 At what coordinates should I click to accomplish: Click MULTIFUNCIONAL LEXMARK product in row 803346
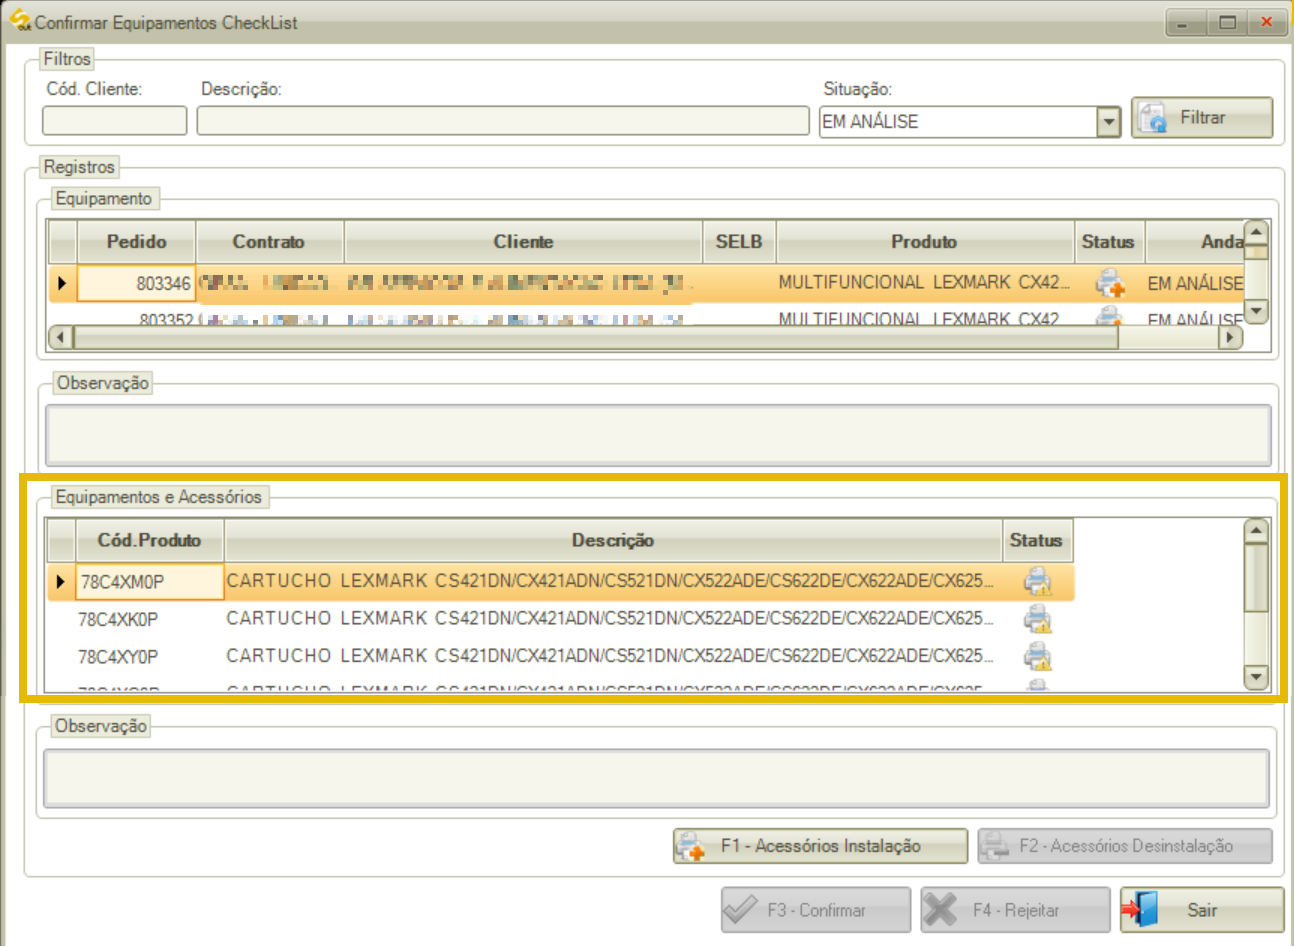tap(924, 283)
